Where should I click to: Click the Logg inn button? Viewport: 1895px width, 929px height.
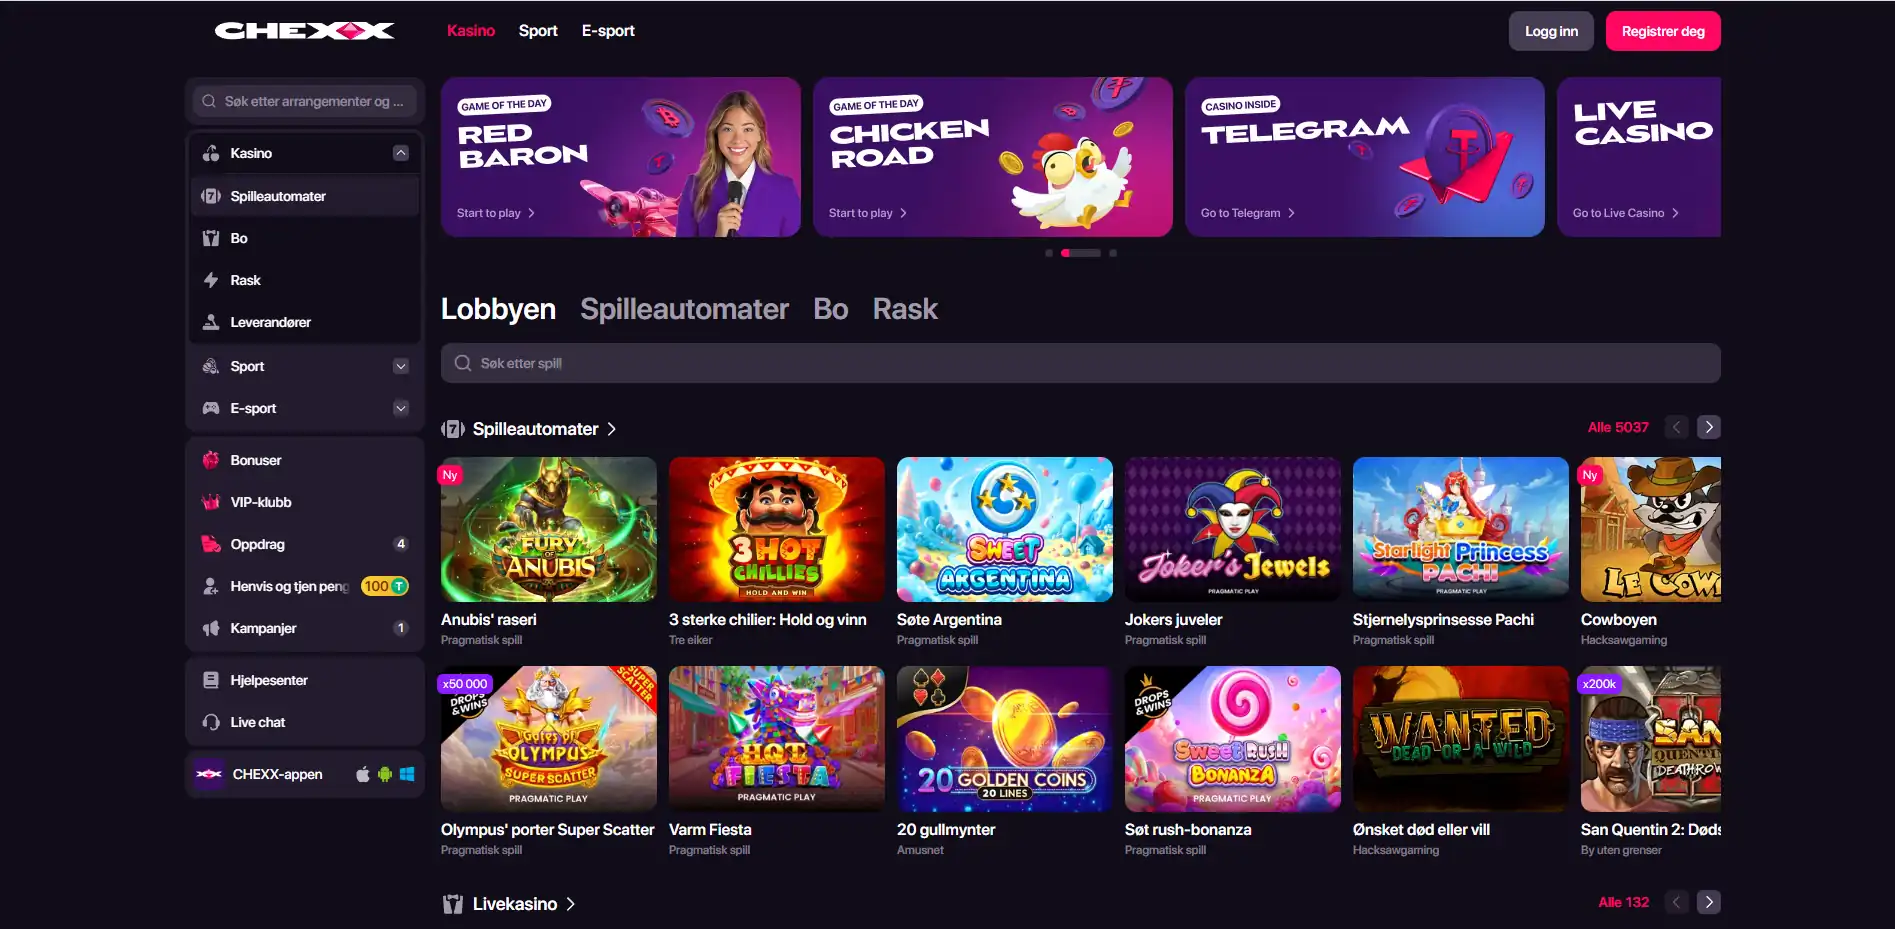[x=1551, y=31]
